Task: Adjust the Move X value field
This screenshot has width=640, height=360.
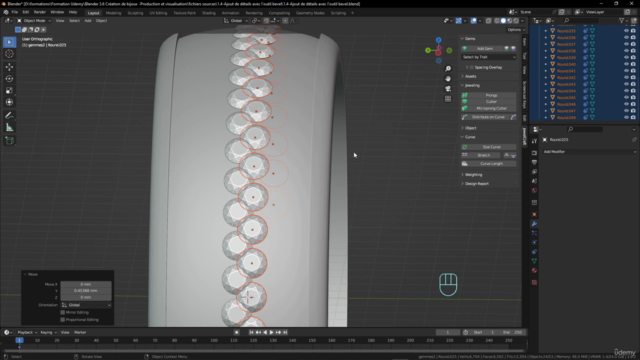Action: (86, 284)
